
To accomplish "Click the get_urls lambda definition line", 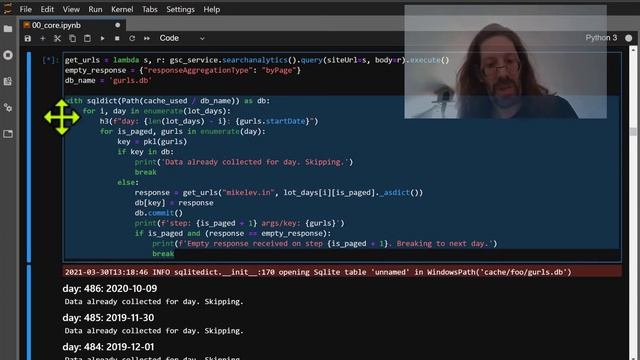I will click(x=257, y=60).
